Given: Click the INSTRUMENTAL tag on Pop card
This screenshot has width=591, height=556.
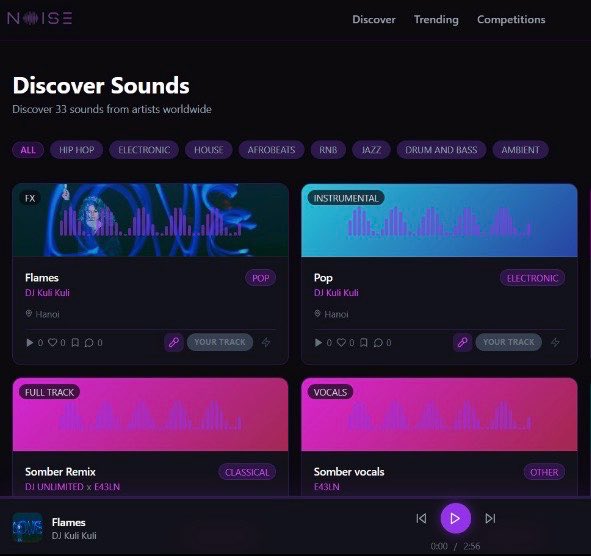Looking at the screenshot, I should tap(346, 198).
